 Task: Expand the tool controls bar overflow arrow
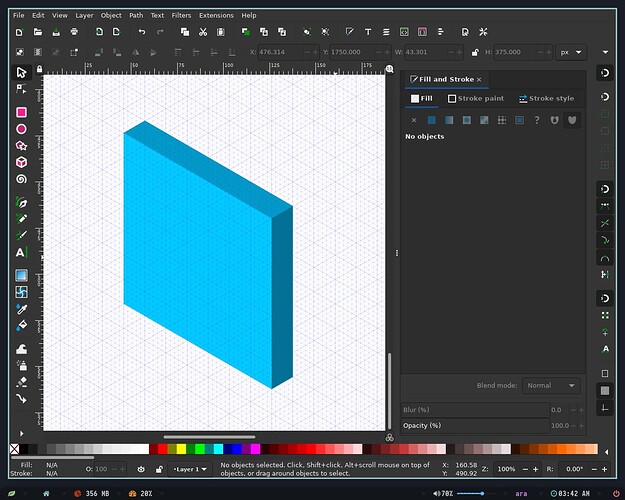coord(605,52)
